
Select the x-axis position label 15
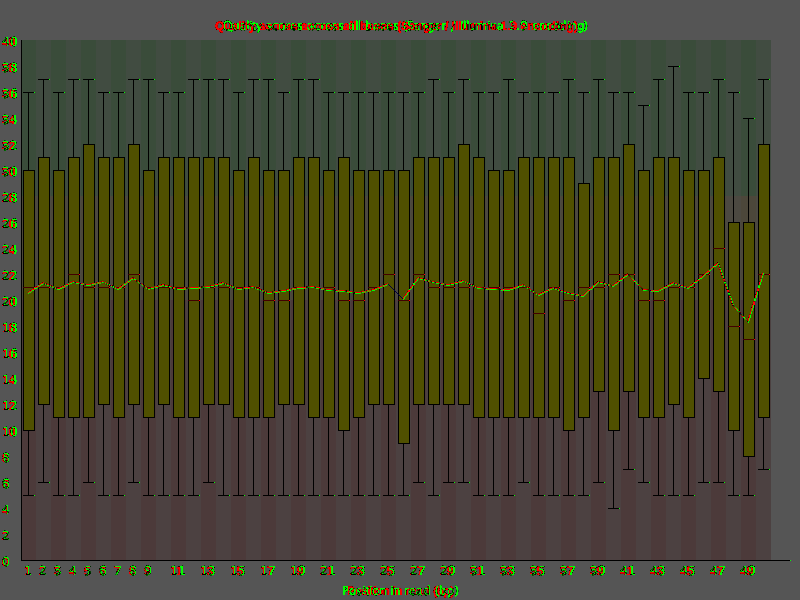(238, 571)
